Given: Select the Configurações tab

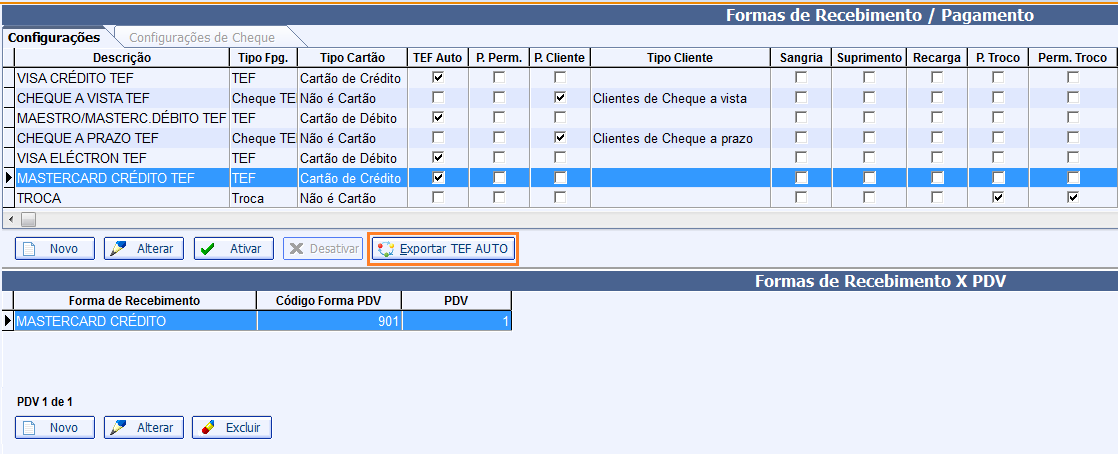Looking at the screenshot, I should tap(54, 38).
